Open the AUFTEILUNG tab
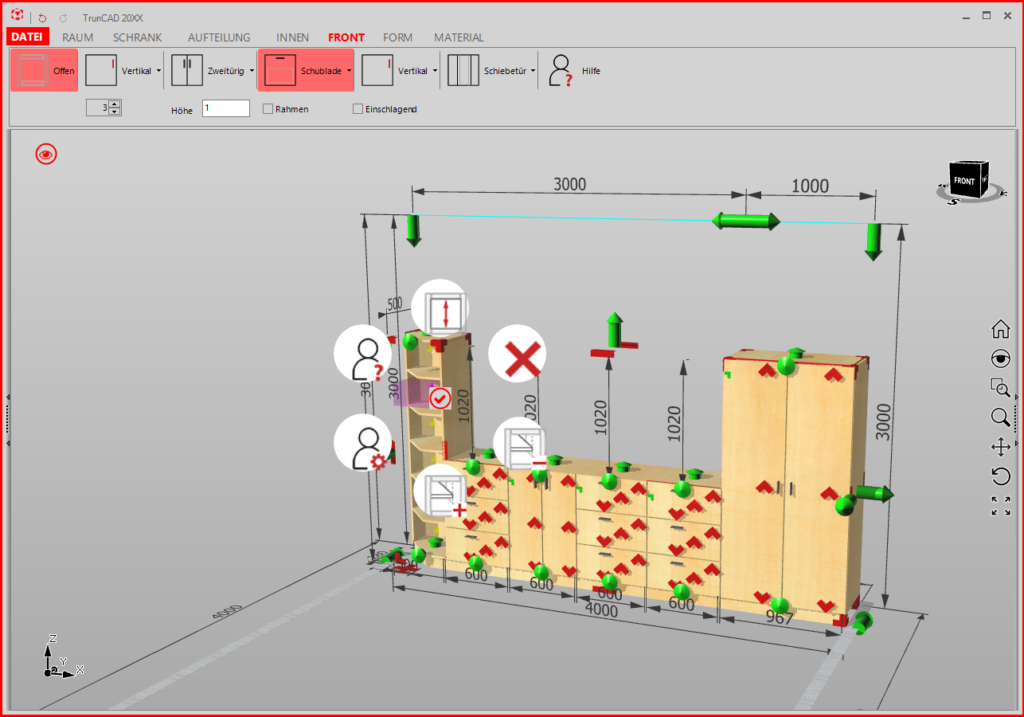Viewport: 1024px width, 717px height. tap(219, 37)
